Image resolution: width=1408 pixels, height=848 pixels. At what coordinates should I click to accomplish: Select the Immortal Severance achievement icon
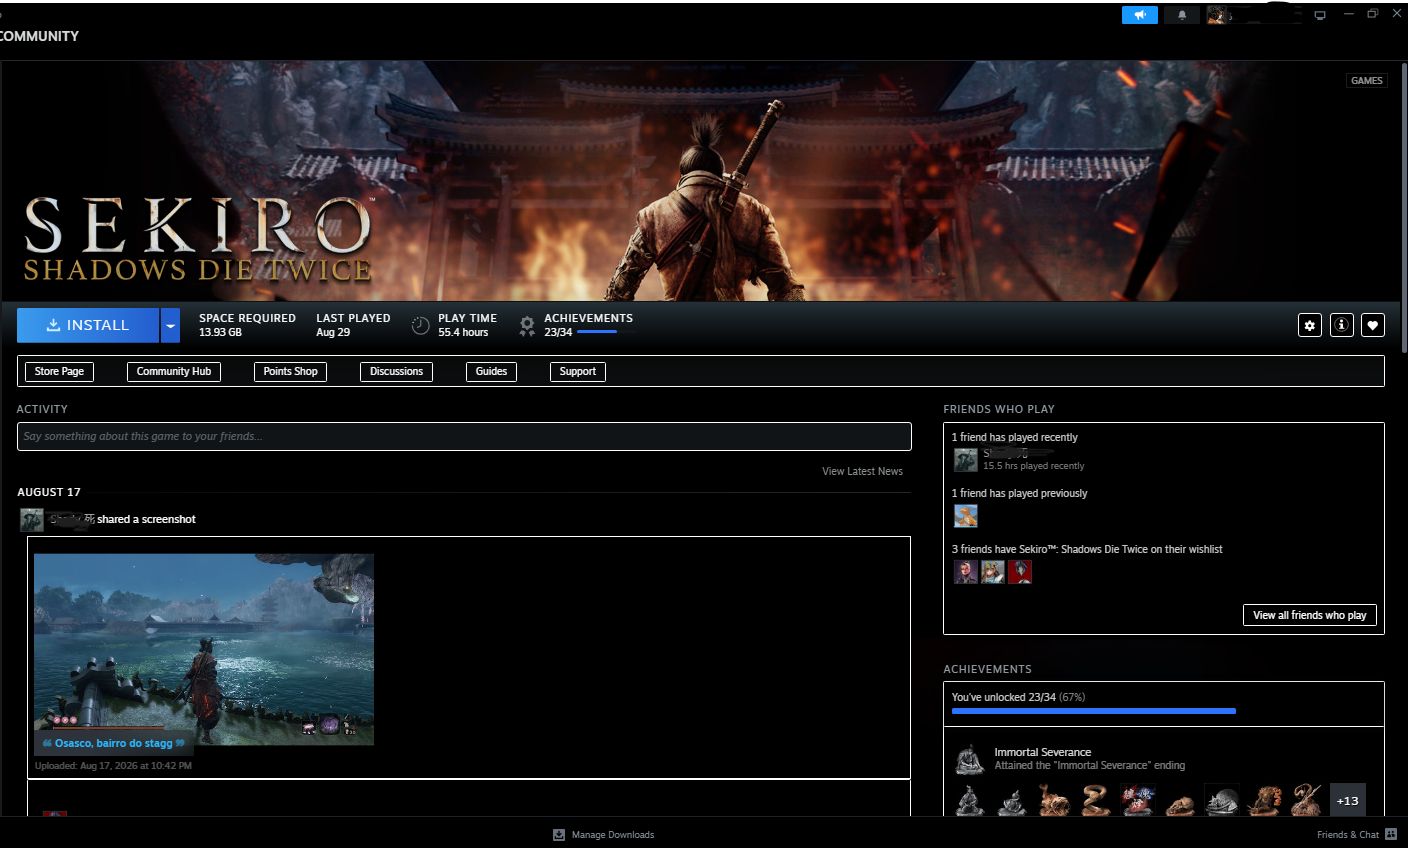(968, 759)
